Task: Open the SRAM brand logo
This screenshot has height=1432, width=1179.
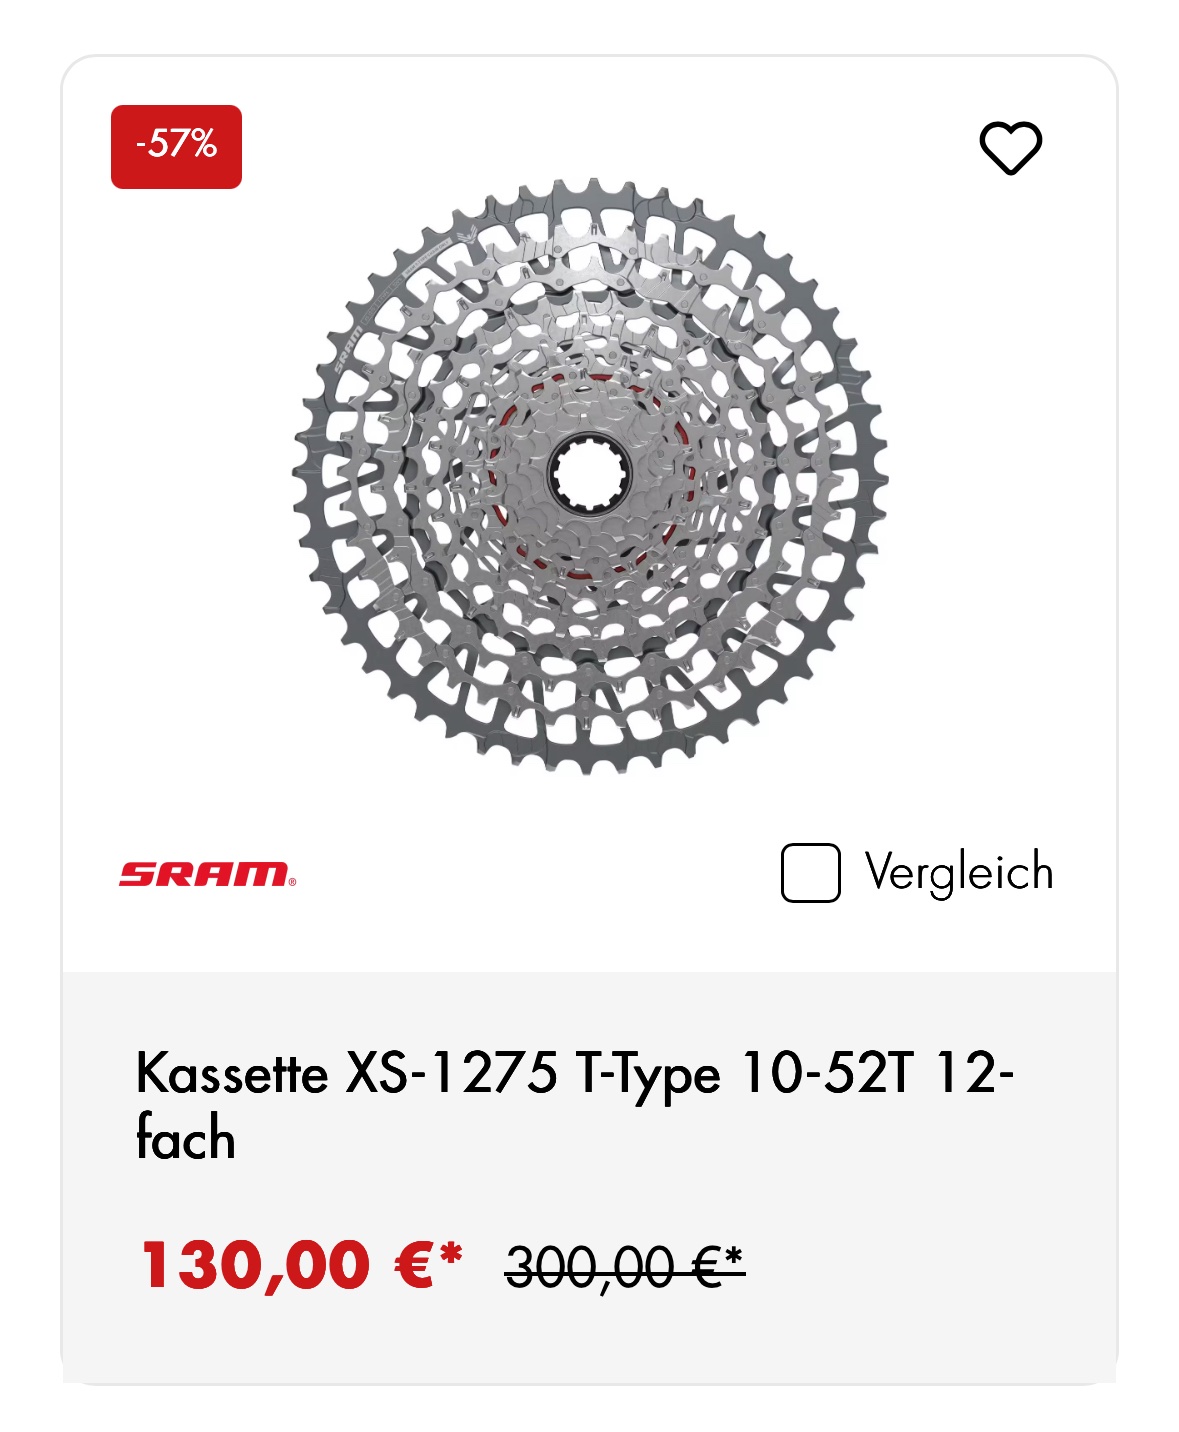Action: [207, 874]
